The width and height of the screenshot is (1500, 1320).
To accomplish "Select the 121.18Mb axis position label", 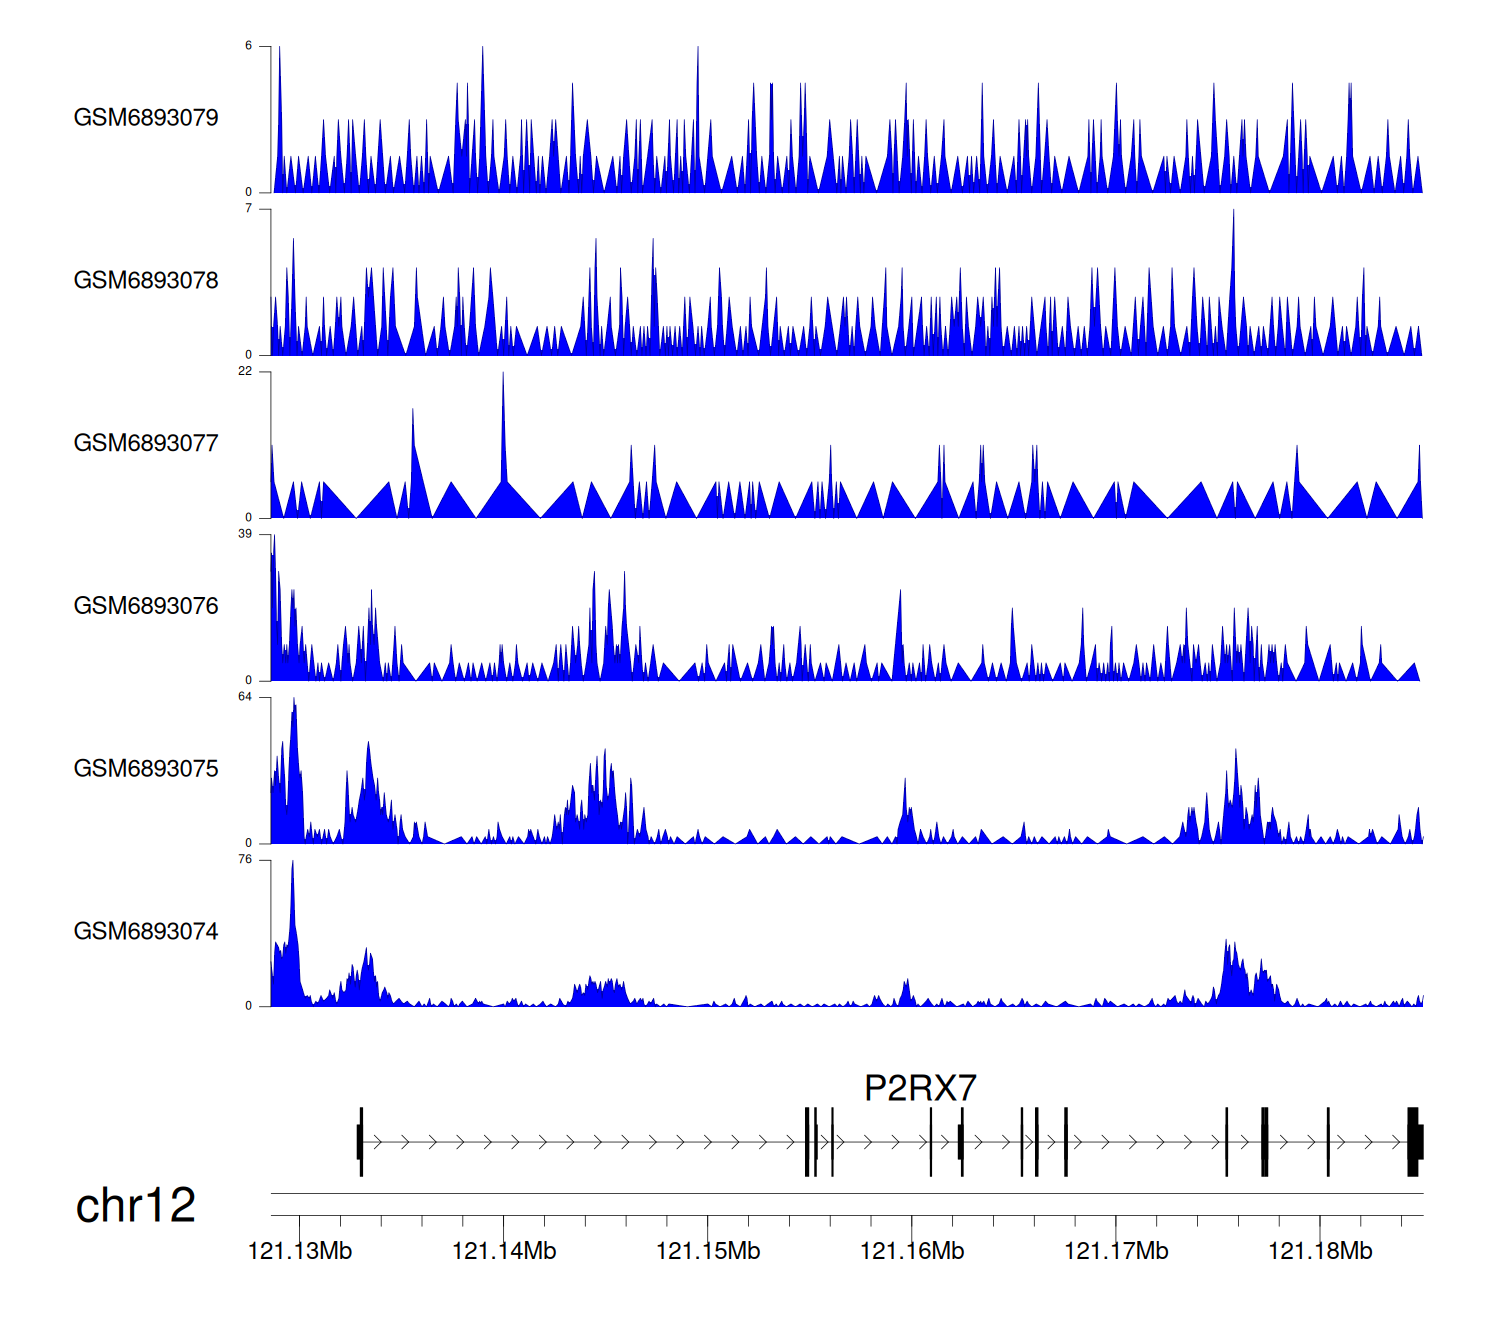I will pos(1320,1251).
